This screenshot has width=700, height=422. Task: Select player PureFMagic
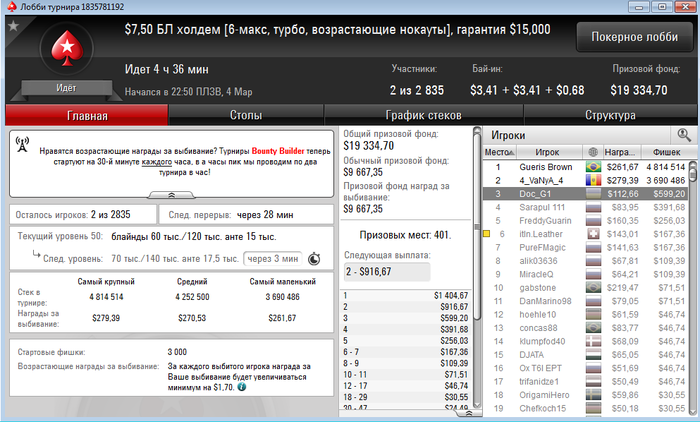(585, 247)
